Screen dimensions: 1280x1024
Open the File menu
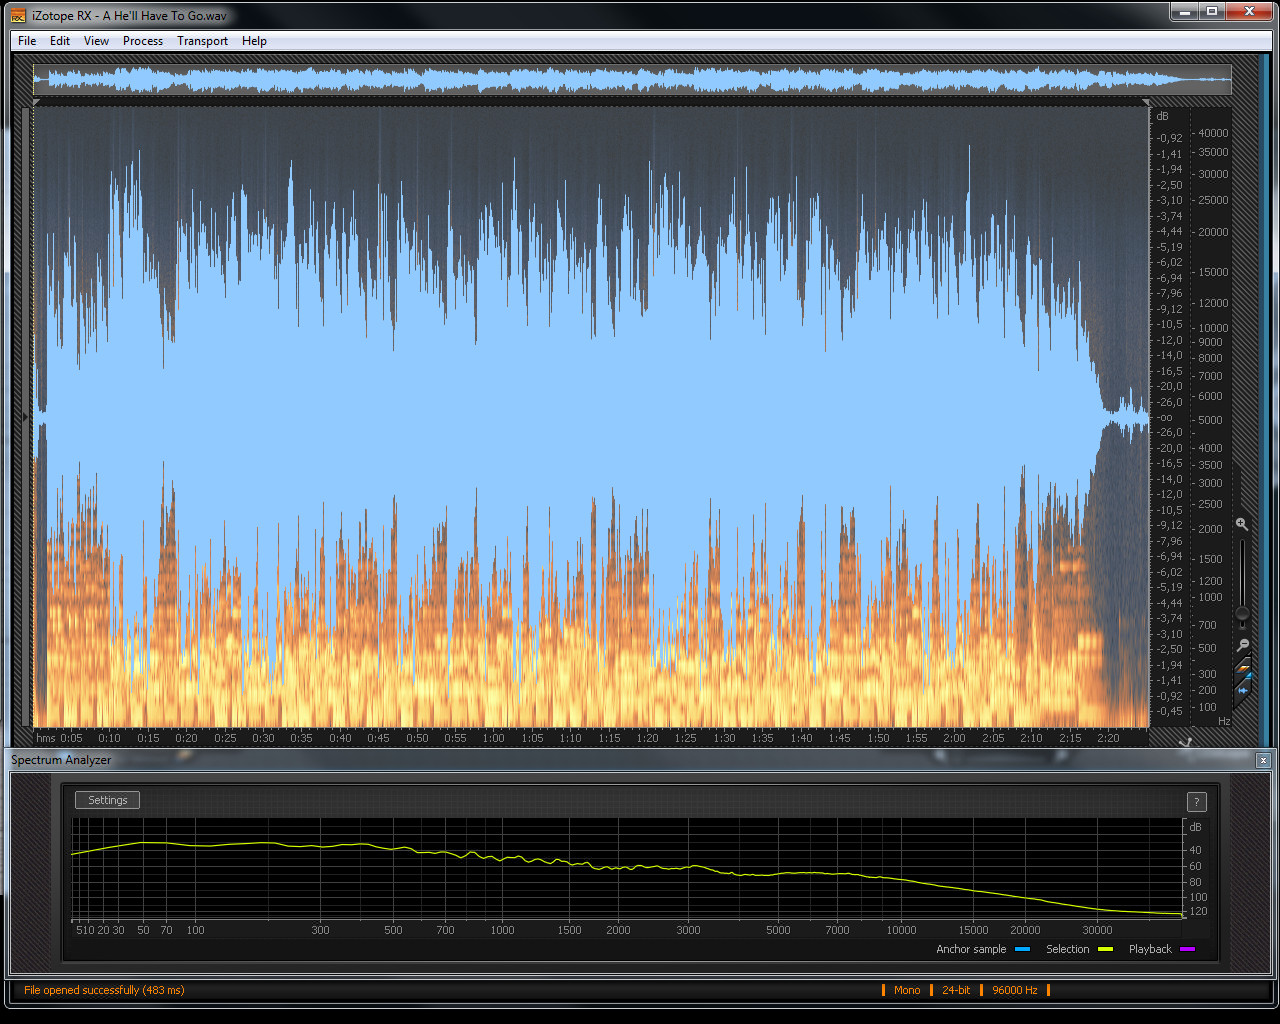point(27,41)
